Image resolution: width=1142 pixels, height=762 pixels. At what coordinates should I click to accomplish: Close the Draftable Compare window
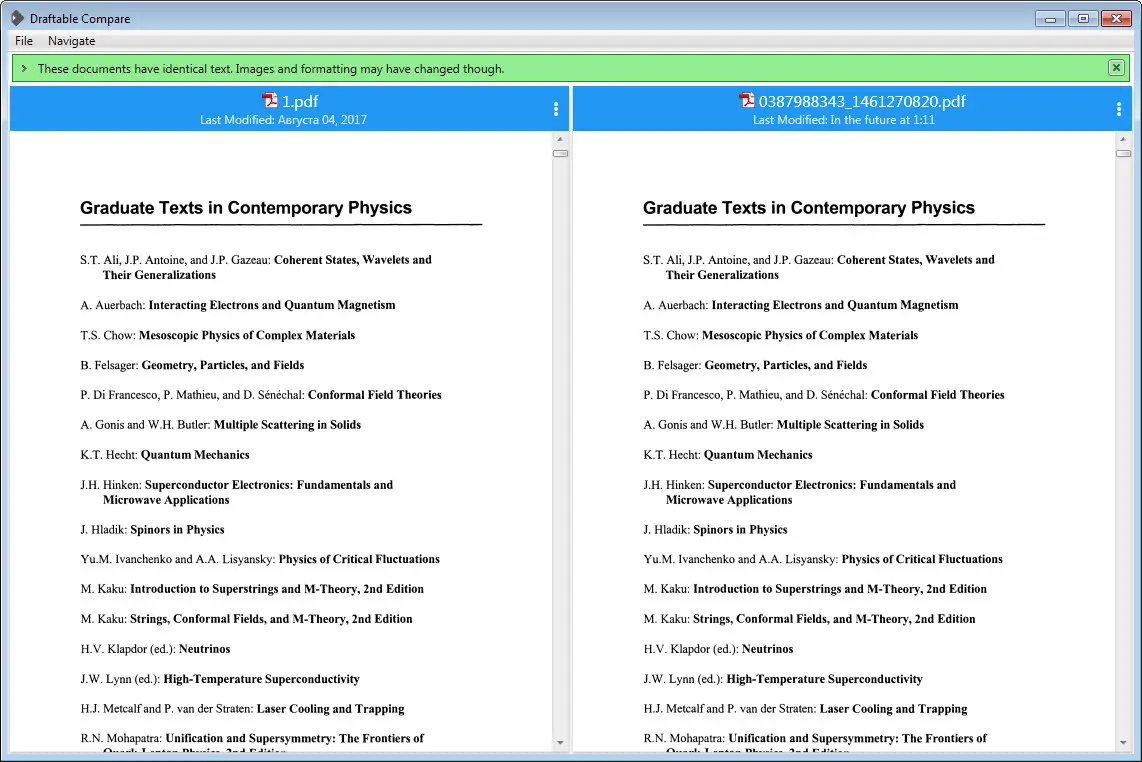(1116, 19)
